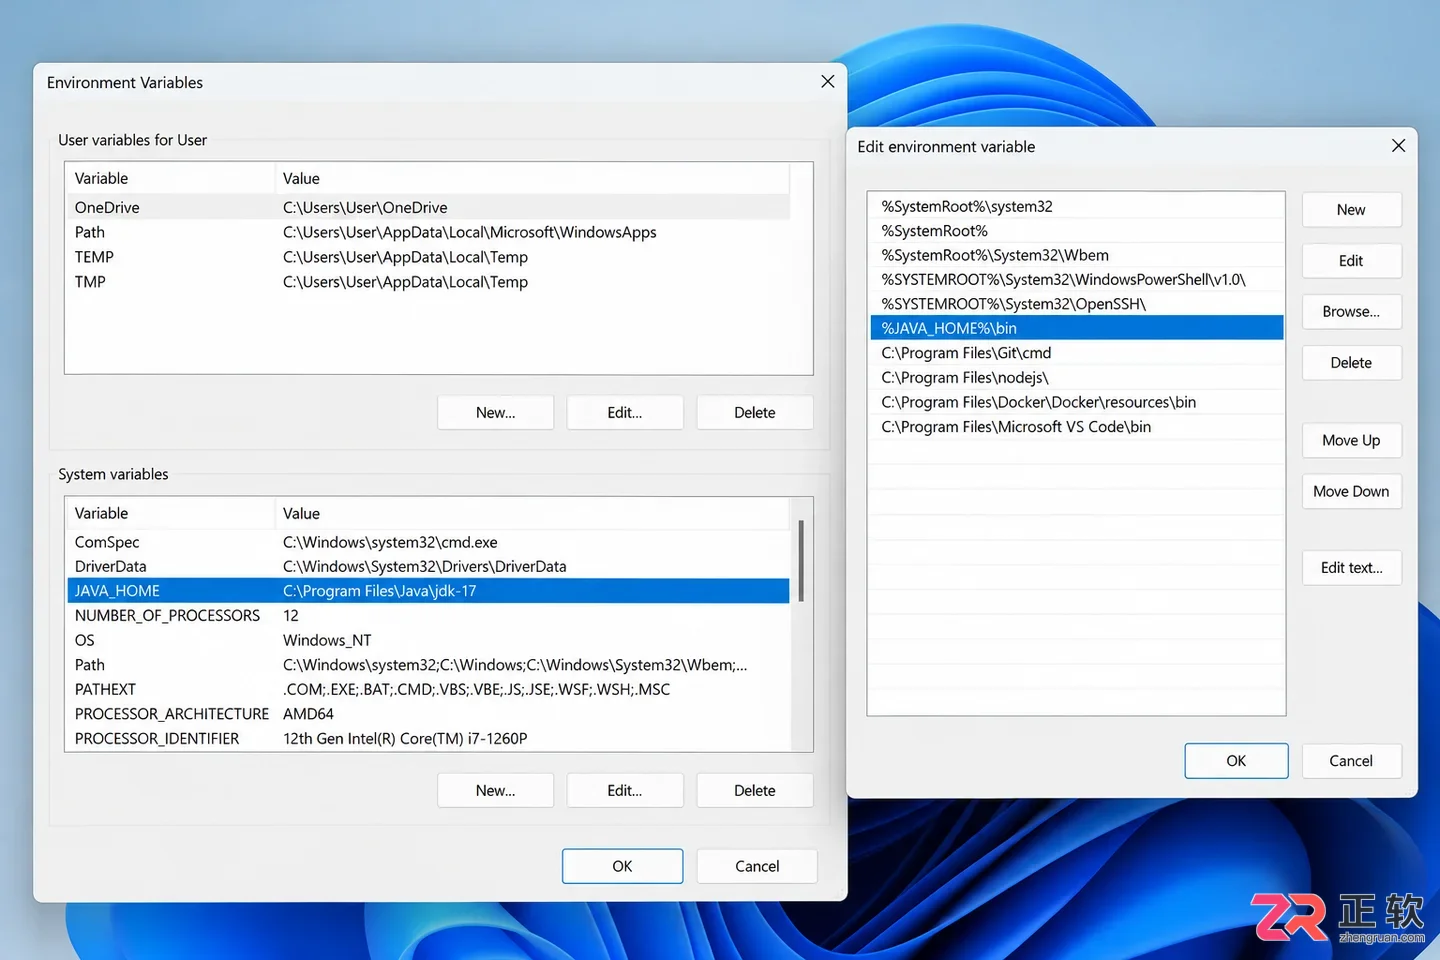Close the Environment Variables dialog
This screenshot has width=1440, height=960.
[827, 82]
